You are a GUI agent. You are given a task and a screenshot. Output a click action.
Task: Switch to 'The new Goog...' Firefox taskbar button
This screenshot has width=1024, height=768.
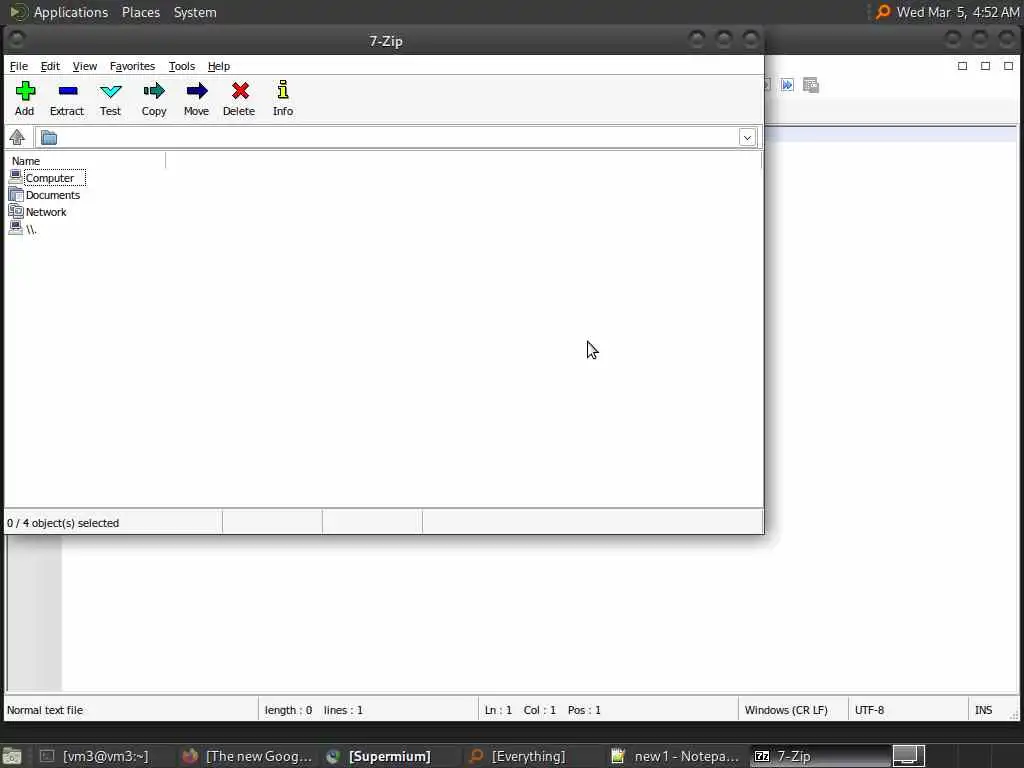[x=247, y=756]
